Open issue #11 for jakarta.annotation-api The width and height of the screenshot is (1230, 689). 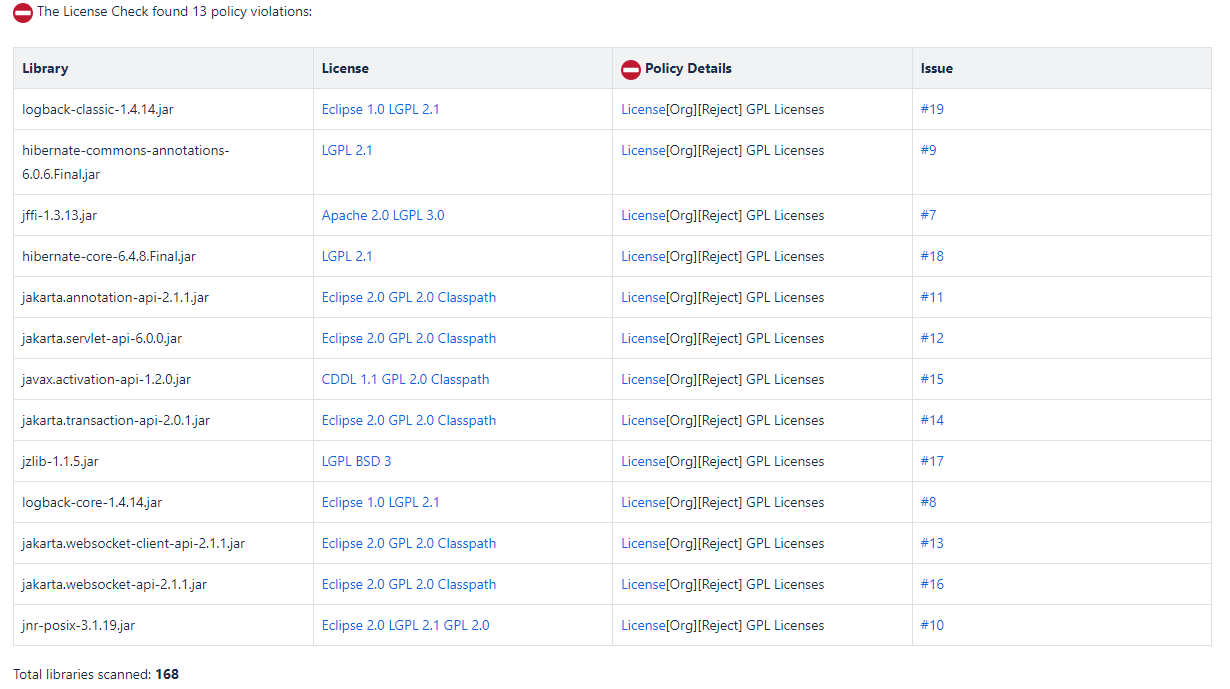pyautogui.click(x=931, y=297)
